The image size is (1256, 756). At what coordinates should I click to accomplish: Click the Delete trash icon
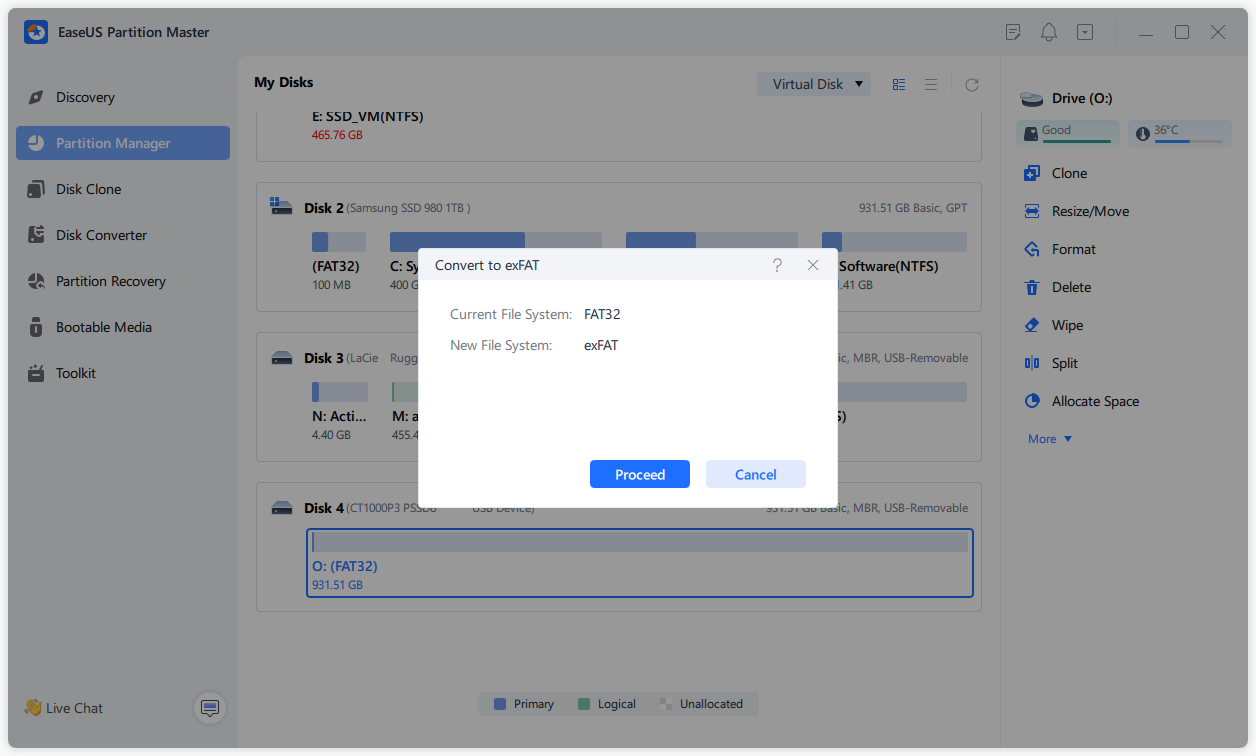(1032, 287)
